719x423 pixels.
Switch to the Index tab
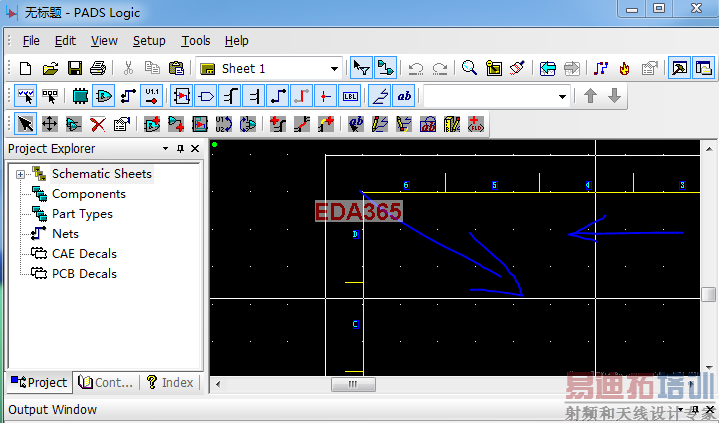[x=170, y=382]
